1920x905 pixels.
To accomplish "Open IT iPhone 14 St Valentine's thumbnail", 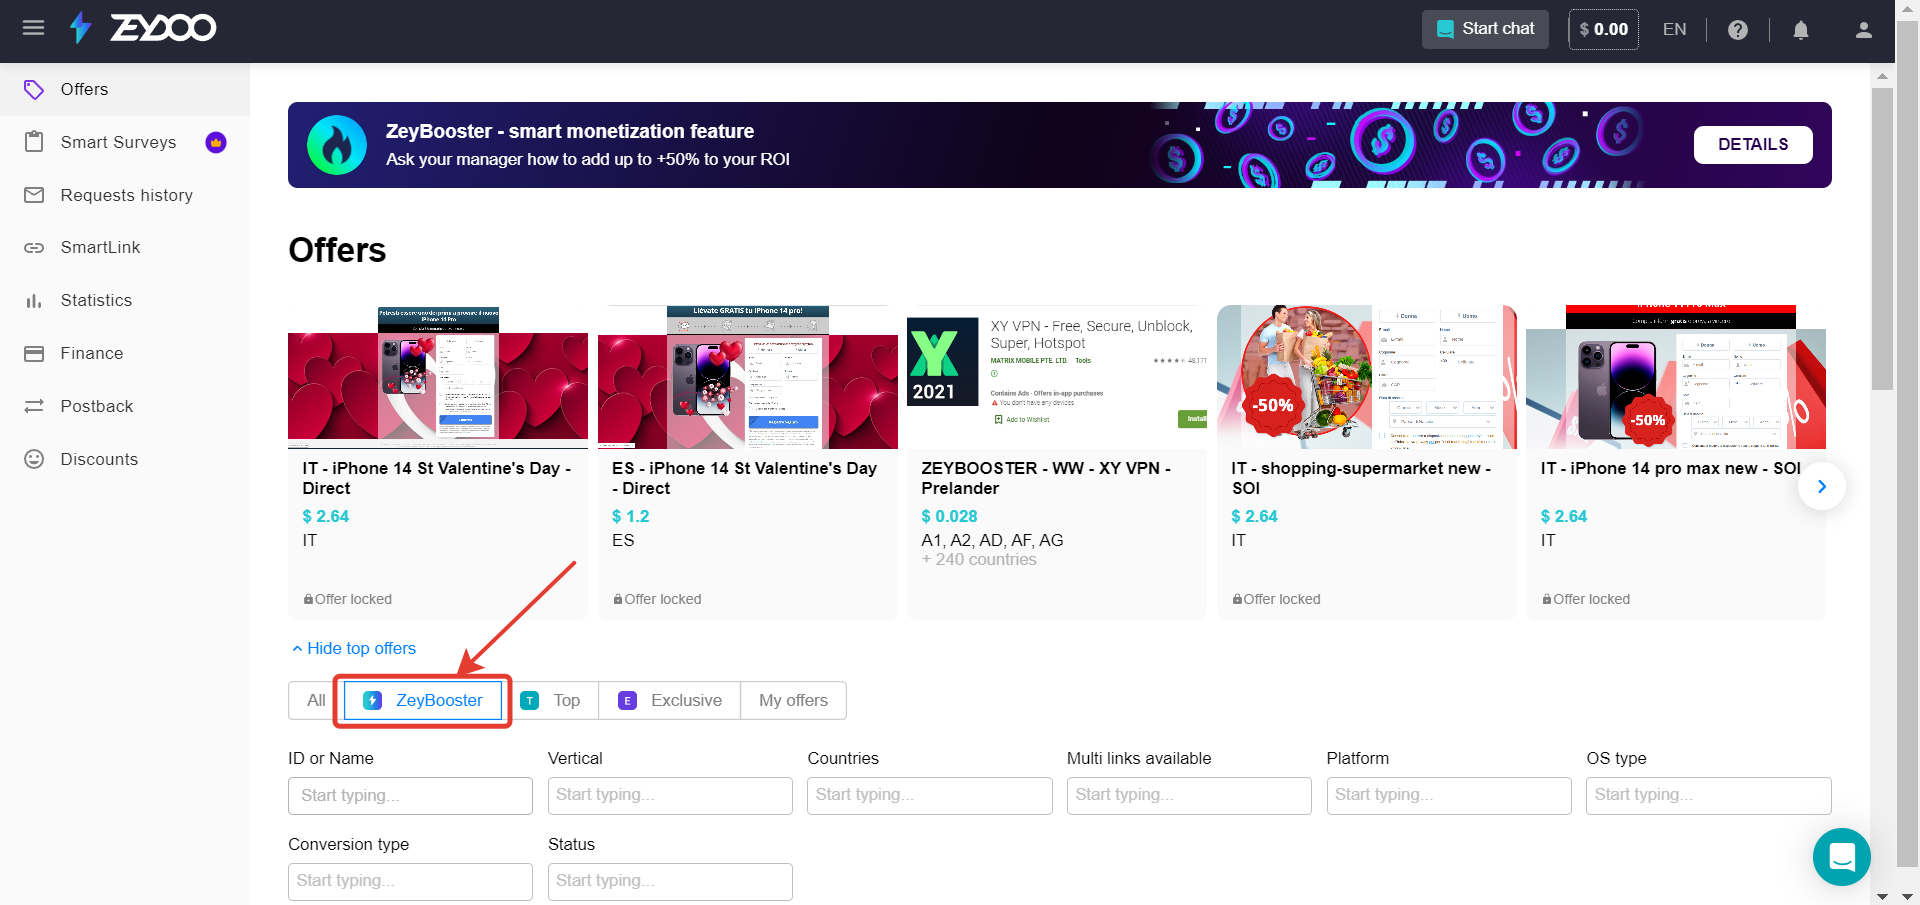I will [x=438, y=377].
